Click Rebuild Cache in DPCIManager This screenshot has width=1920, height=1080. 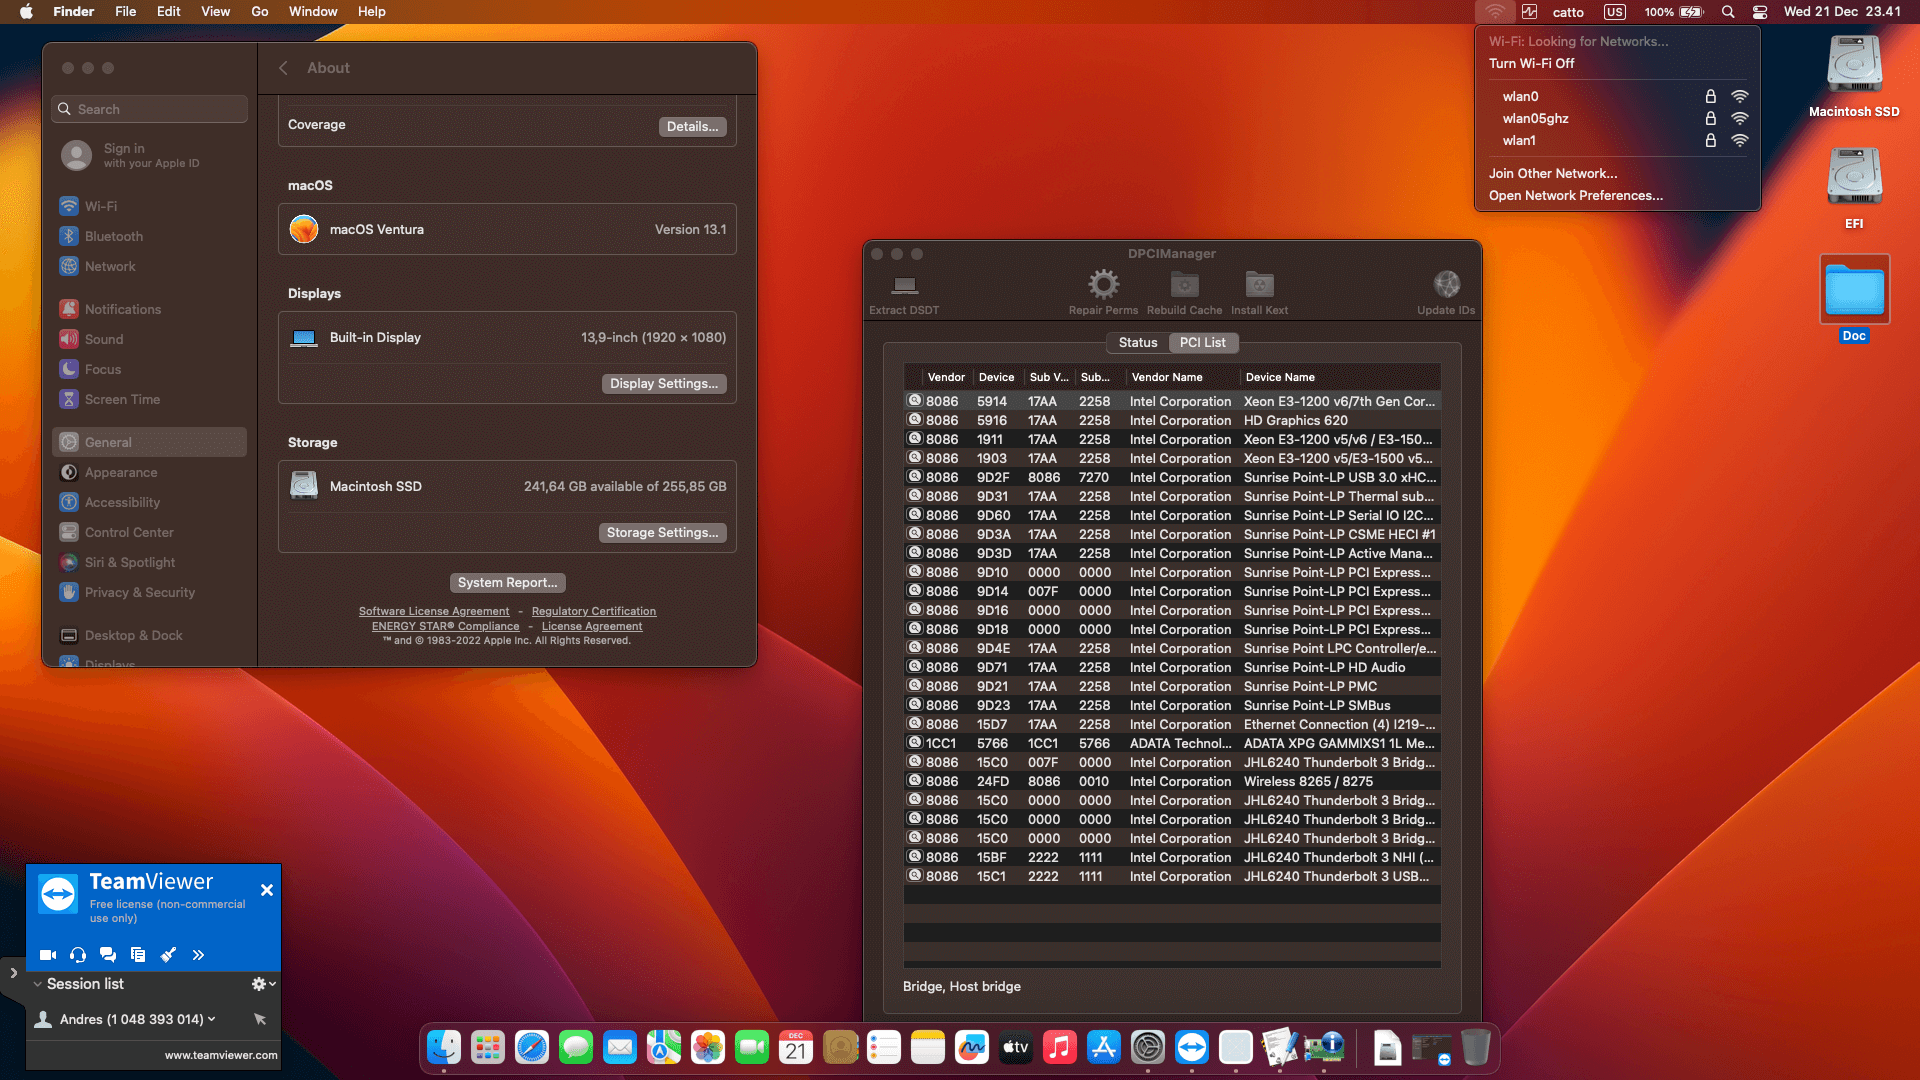[x=1184, y=292]
